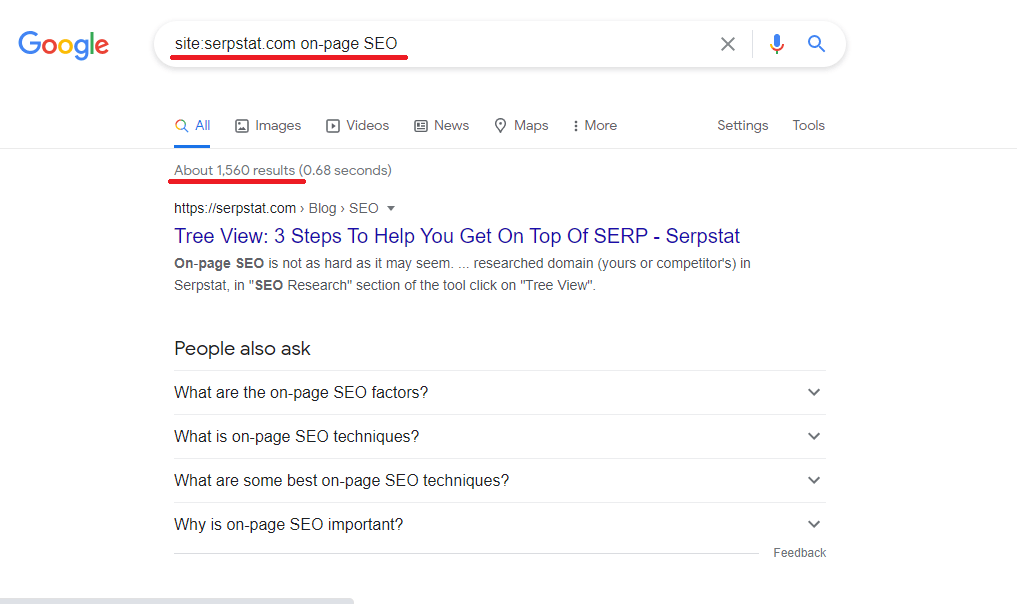Click the https://serpstat.com › Blog › SEO breadcrumb

(x=276, y=208)
